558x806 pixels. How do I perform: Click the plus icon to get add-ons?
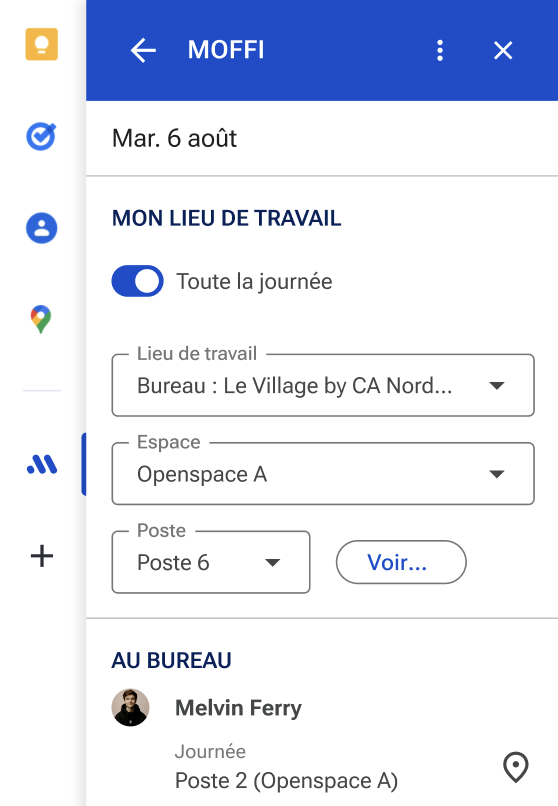42,556
